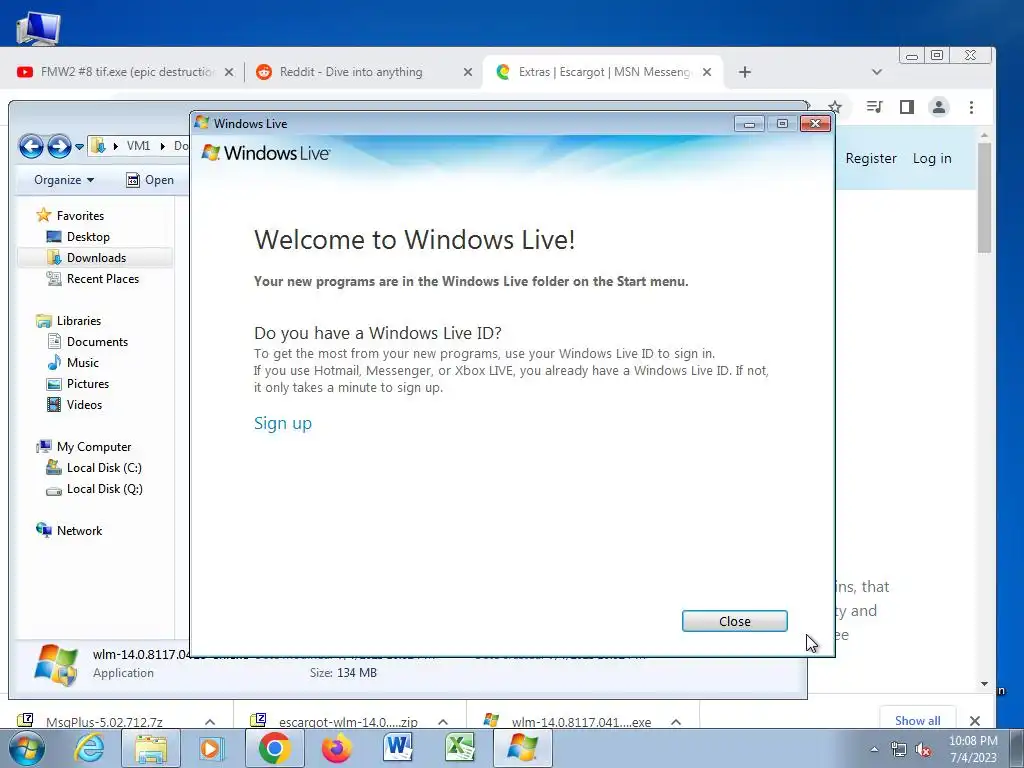Open Local Disk (C:) in sidebar
The image size is (1024, 768).
pos(94,468)
